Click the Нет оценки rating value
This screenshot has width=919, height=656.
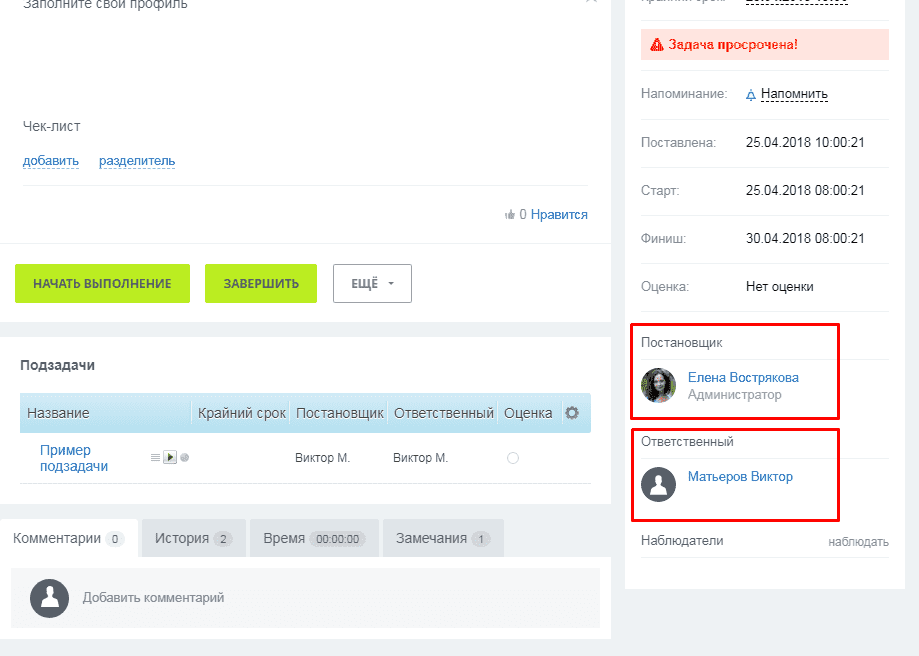(779, 286)
